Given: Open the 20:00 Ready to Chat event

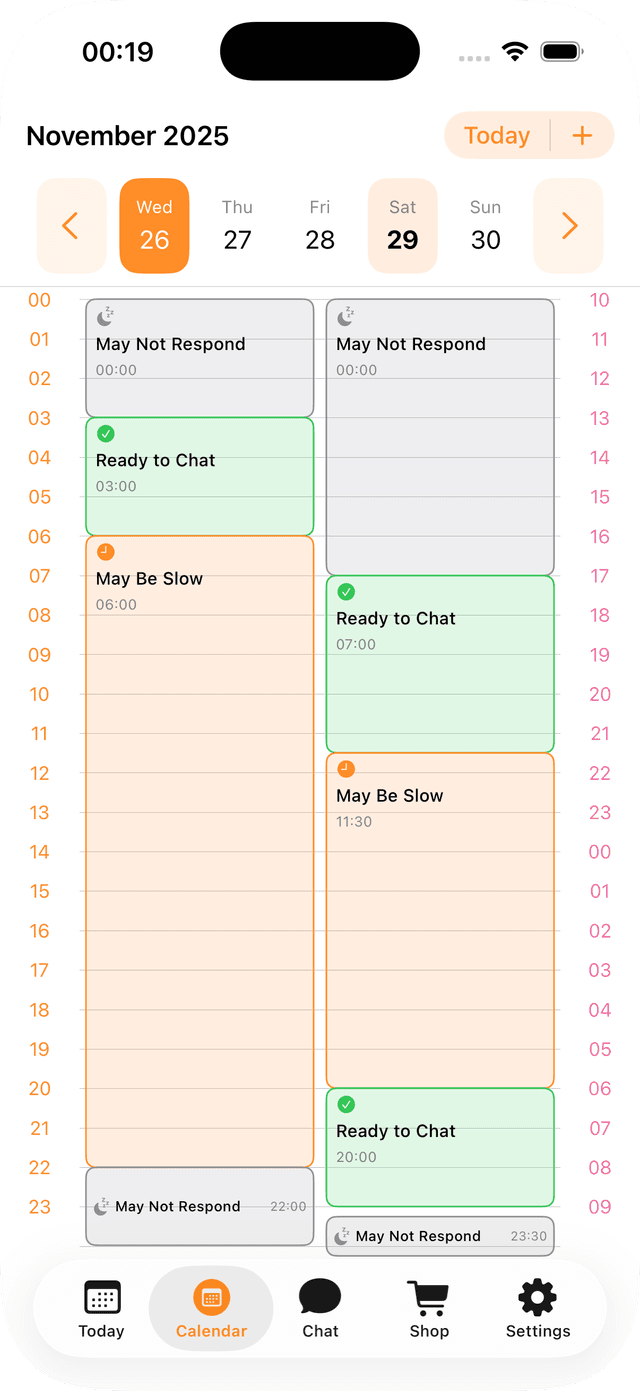Looking at the screenshot, I should pyautogui.click(x=440, y=1145).
